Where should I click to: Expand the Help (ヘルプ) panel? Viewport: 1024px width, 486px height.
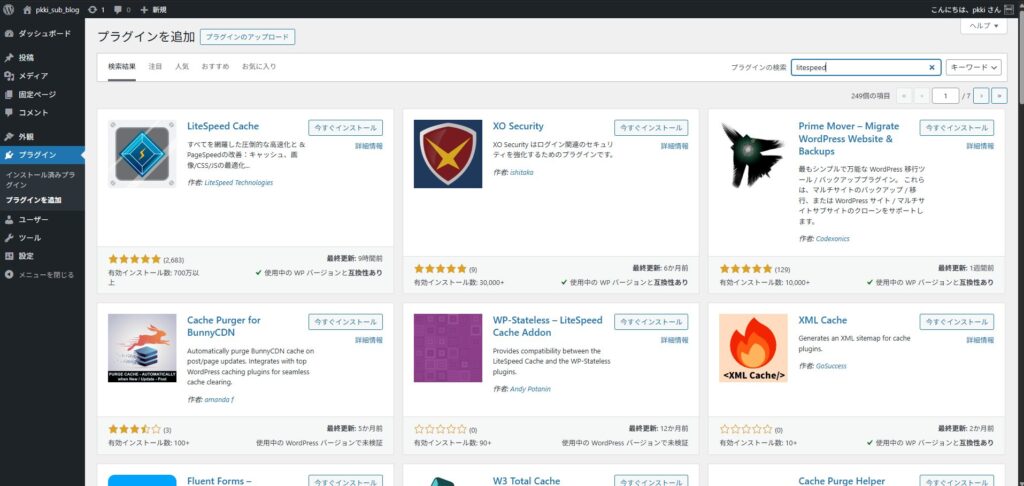coord(983,26)
